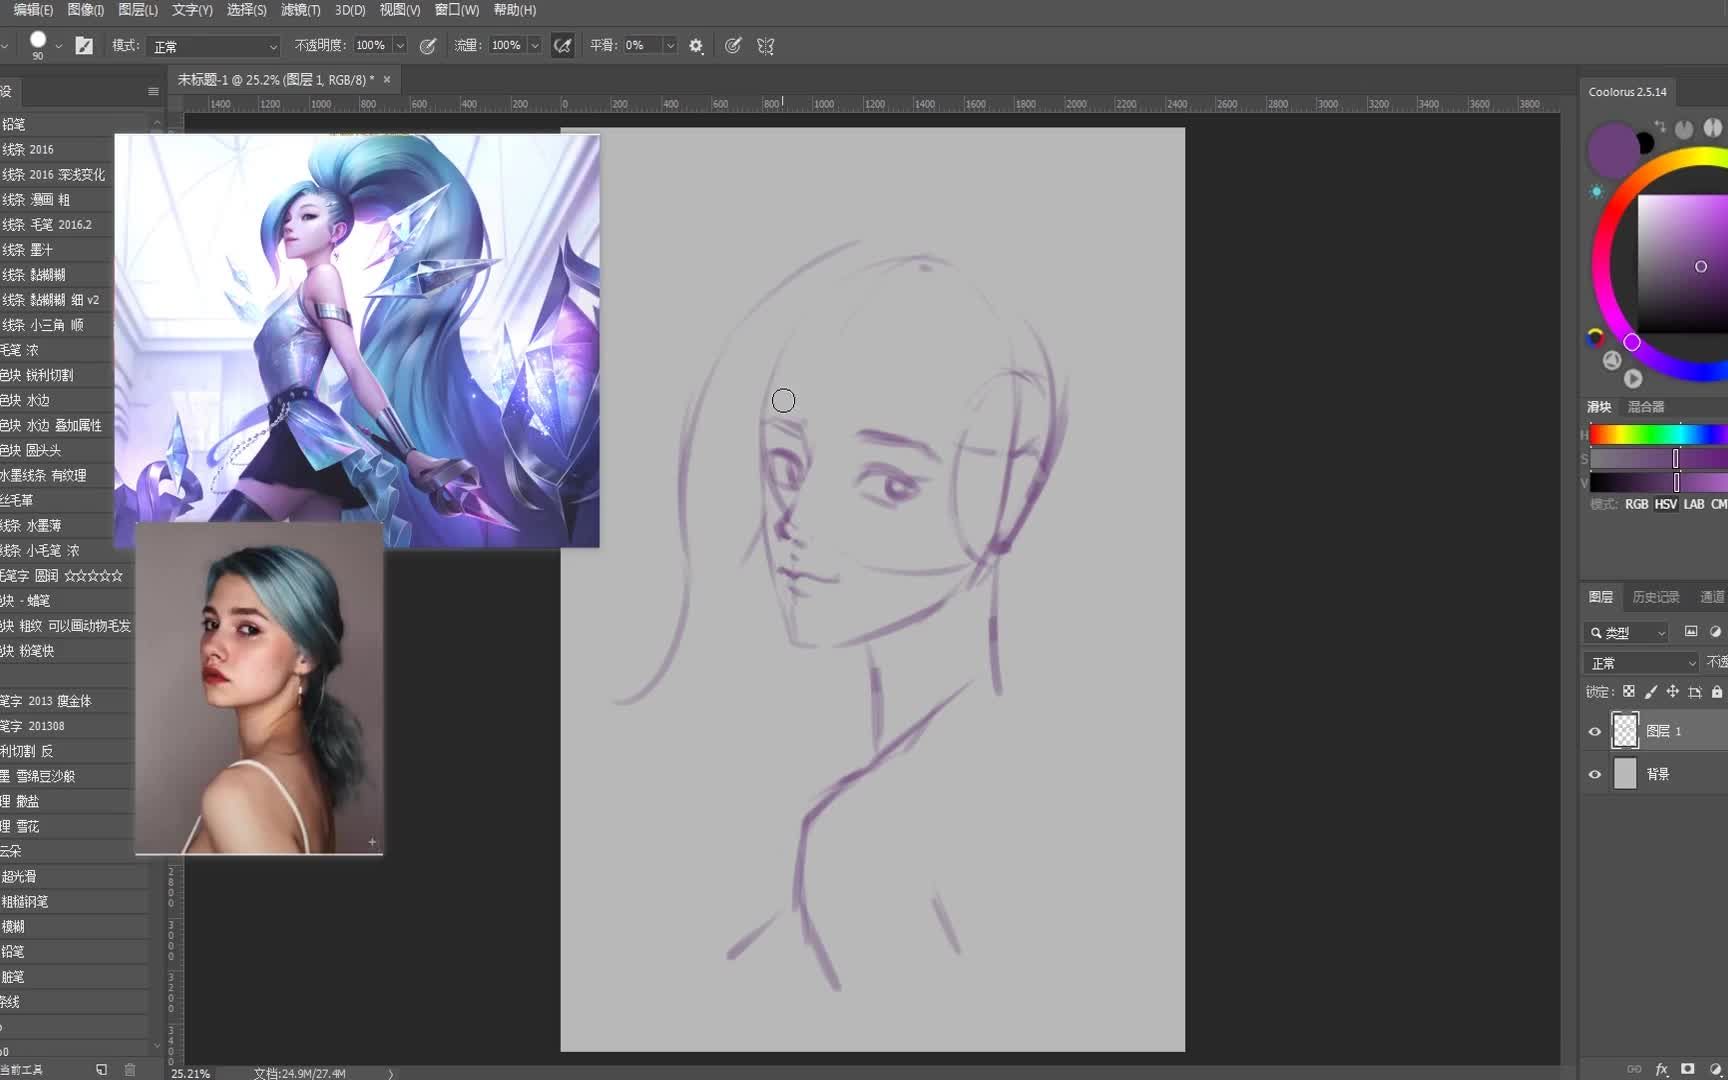Click the rainbow H hue slider
Viewport: 1728px width, 1080px height.
1658,434
